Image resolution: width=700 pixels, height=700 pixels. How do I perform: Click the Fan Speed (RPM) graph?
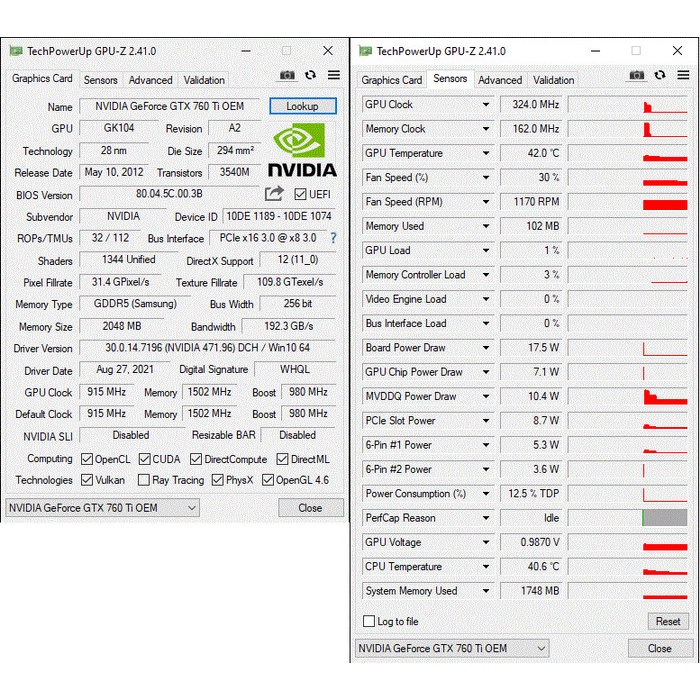coord(627,202)
